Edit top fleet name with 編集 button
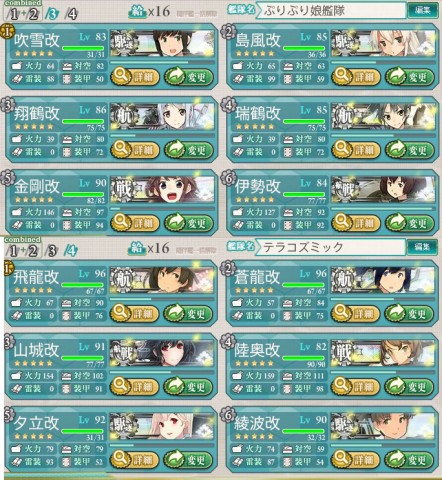 [423, 10]
